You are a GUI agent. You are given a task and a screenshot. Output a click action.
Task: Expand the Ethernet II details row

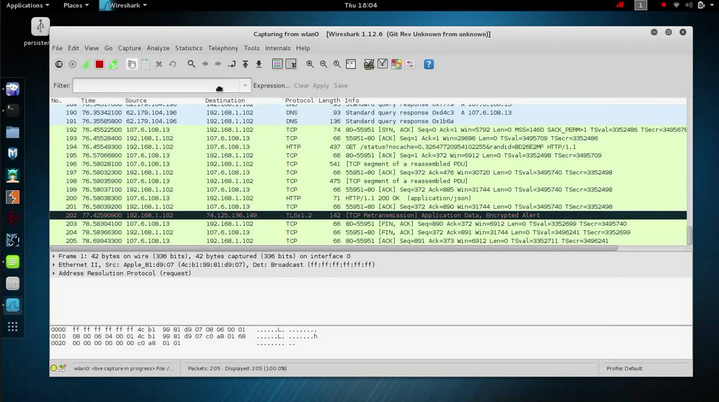coord(54,265)
